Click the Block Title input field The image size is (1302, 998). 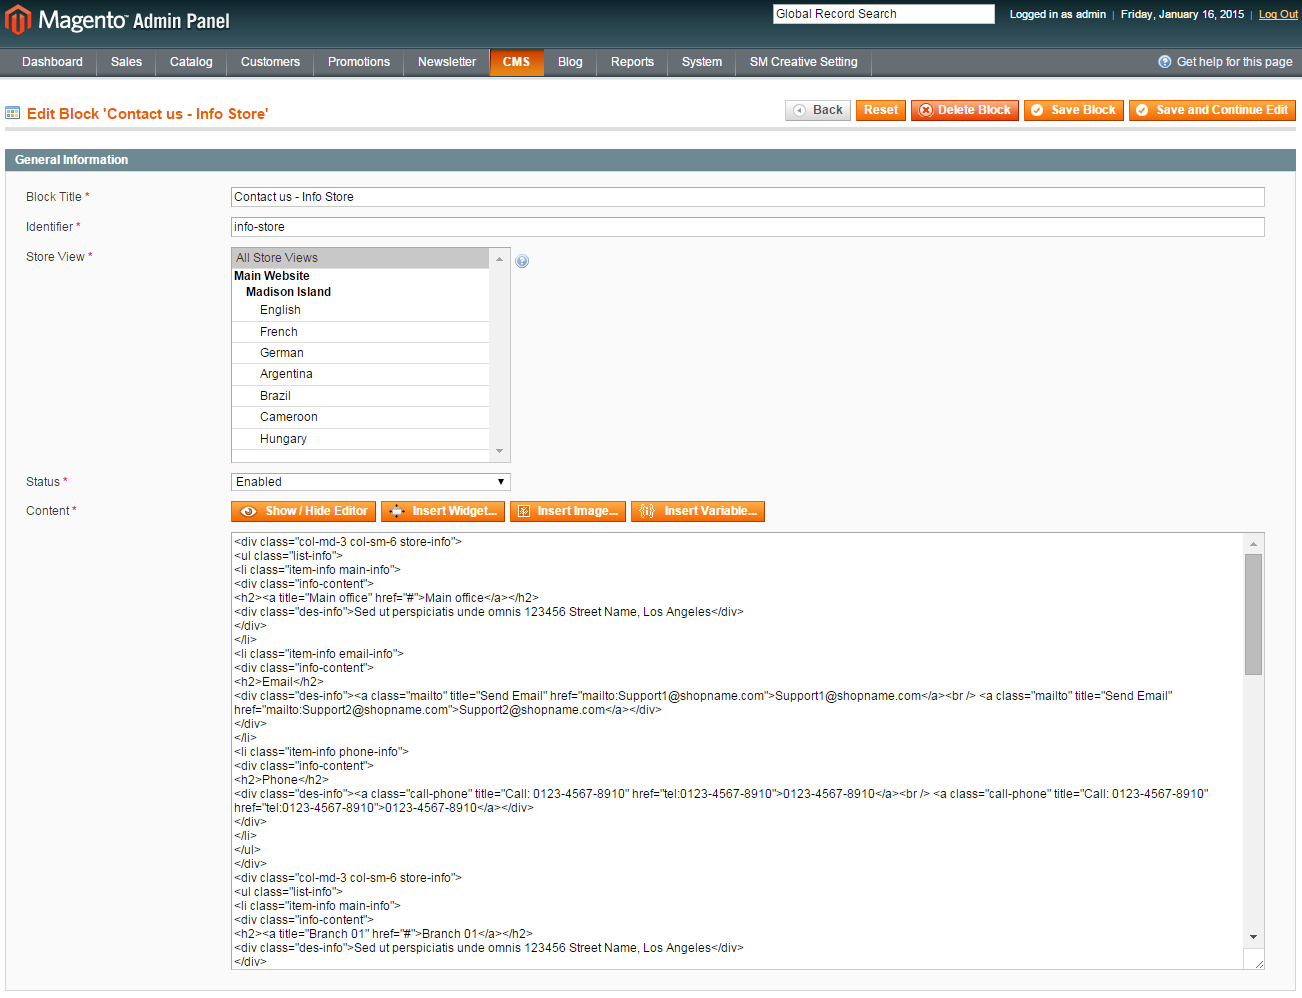pos(748,197)
